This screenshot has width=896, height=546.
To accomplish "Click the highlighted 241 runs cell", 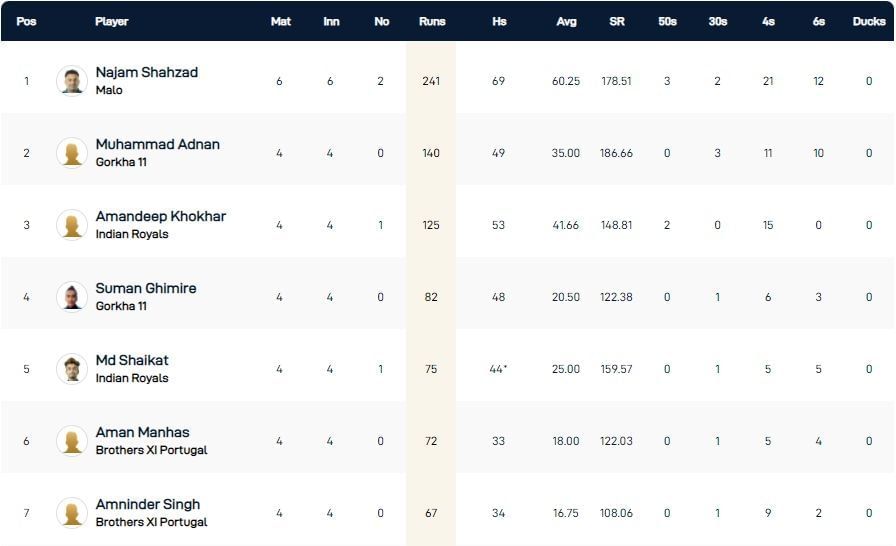I will click(x=431, y=81).
